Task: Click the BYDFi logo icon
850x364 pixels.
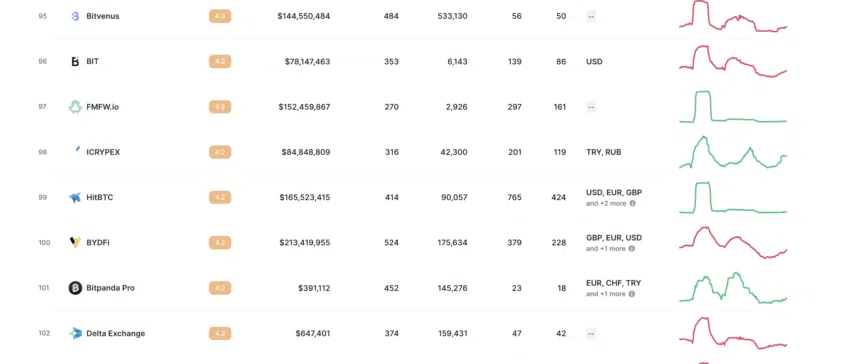Action: coord(75,242)
